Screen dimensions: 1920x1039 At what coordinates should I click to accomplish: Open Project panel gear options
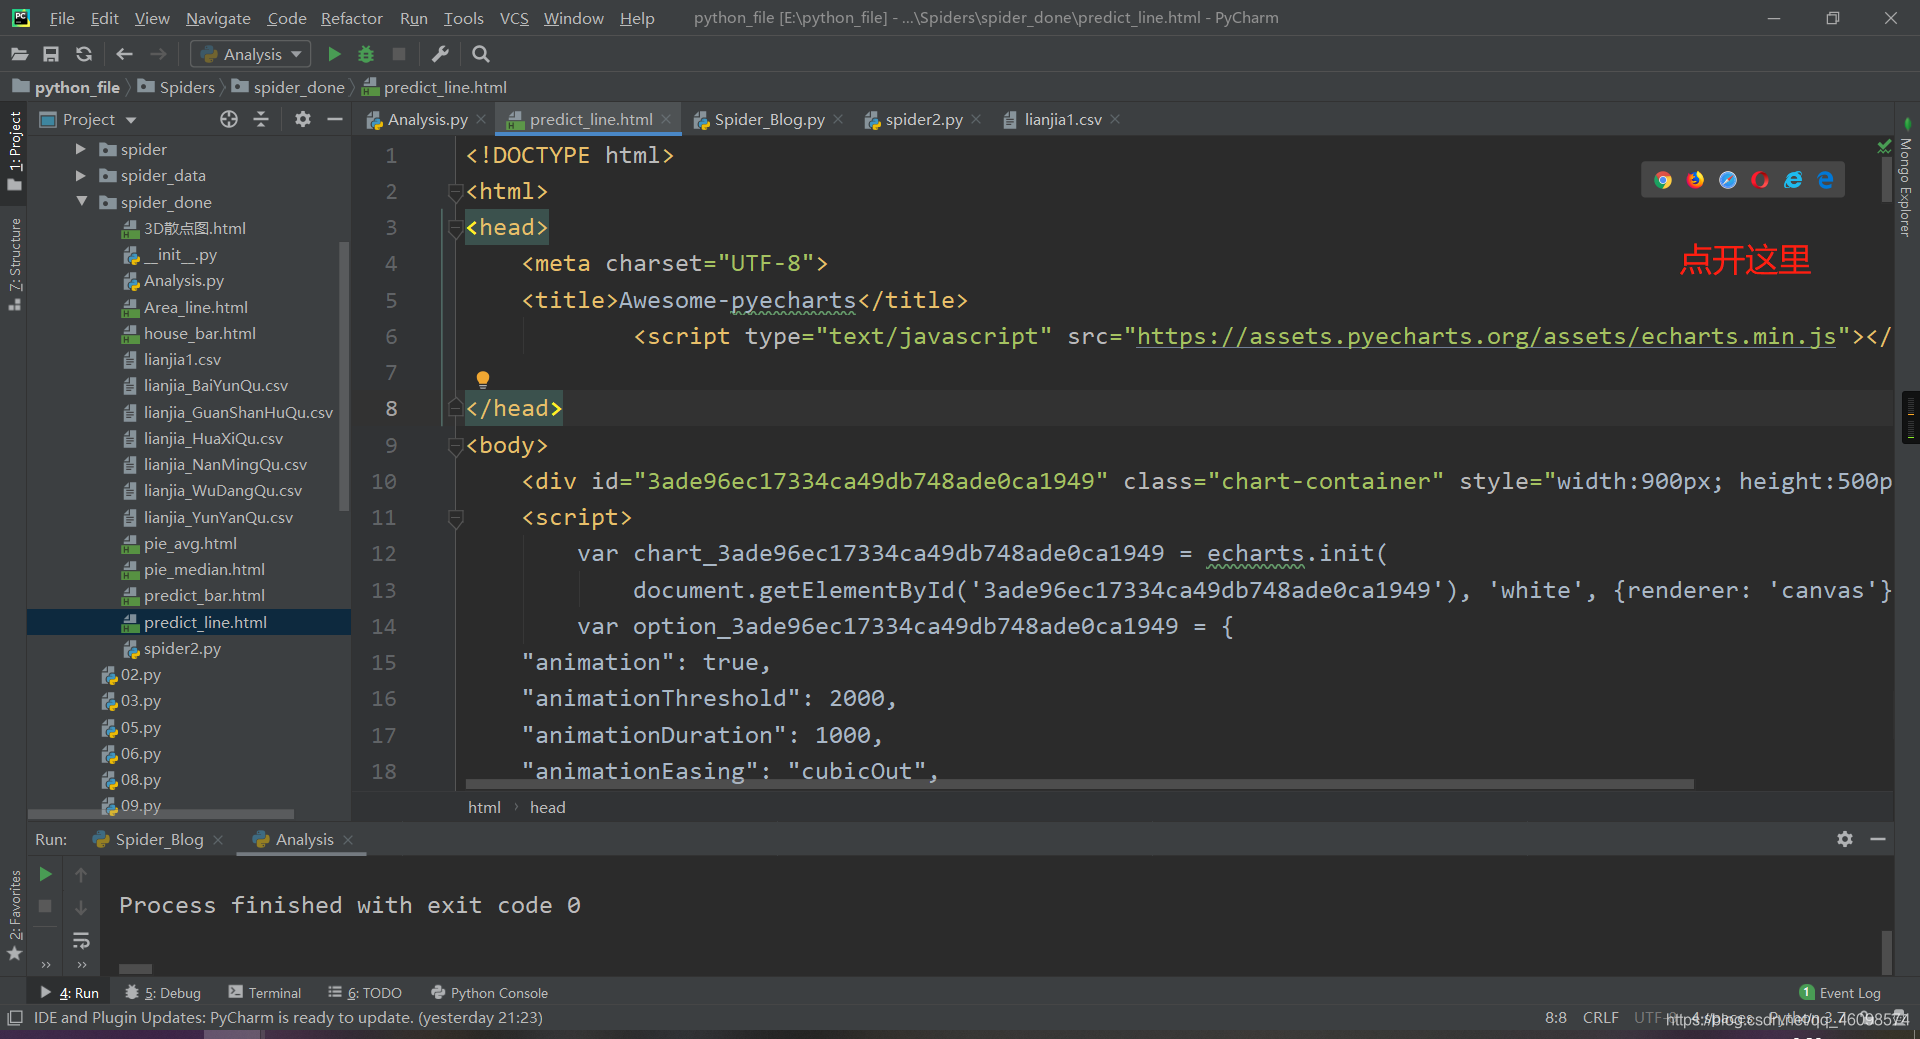[303, 119]
